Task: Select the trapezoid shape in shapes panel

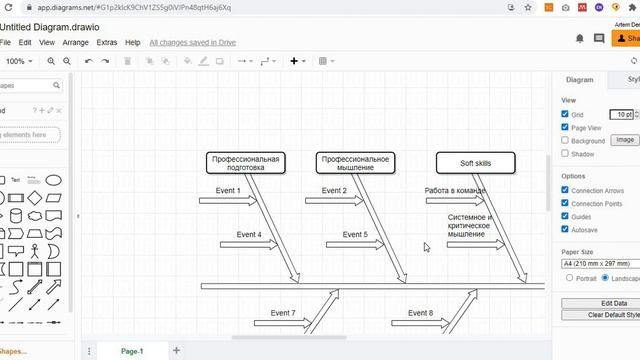Action: pyautogui.click(x=35, y=233)
